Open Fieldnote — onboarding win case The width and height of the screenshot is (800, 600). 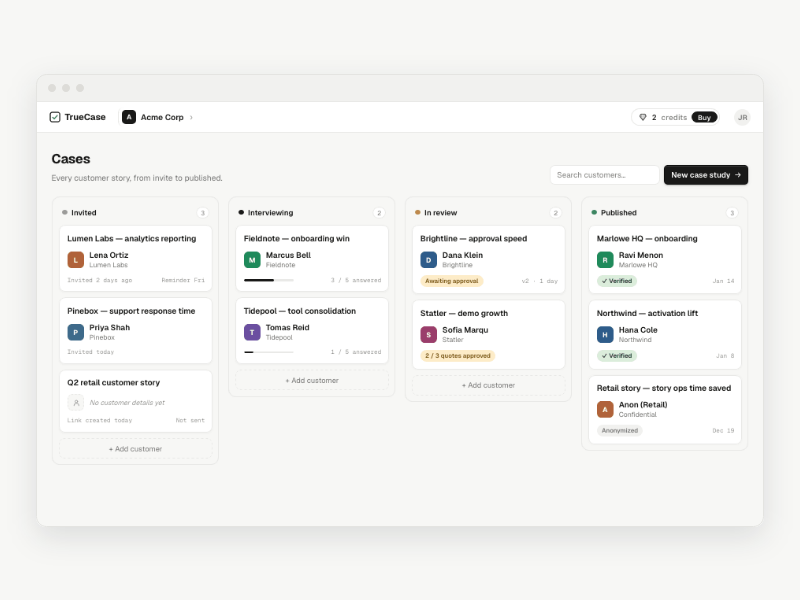pos(312,258)
